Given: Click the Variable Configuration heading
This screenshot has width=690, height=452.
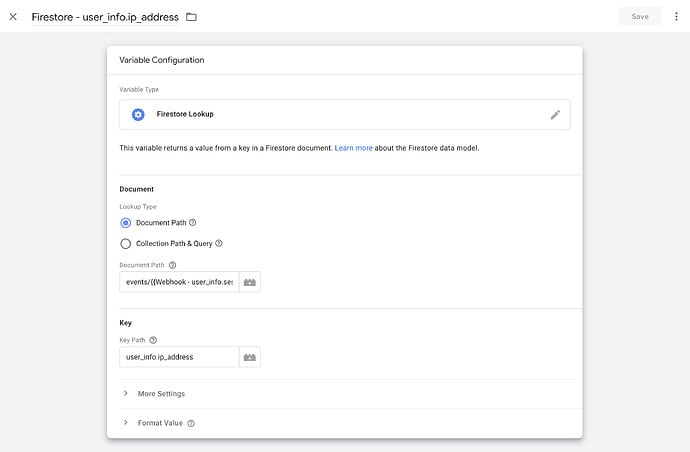Looking at the screenshot, I should click(161, 60).
